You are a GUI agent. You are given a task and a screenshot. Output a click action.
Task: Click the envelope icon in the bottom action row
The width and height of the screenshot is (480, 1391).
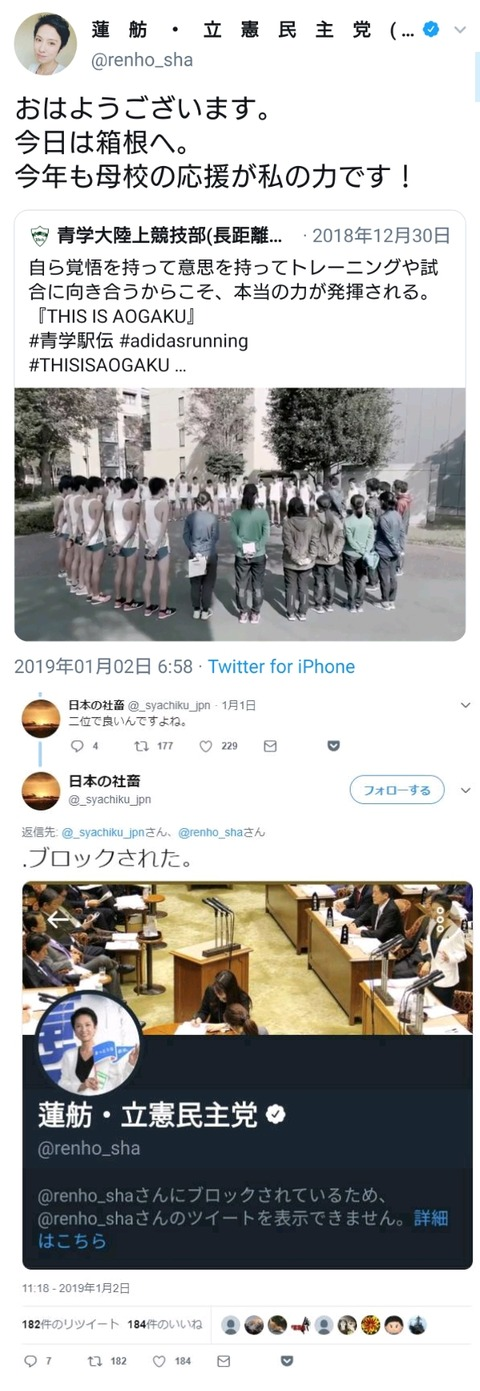pos(223,1361)
